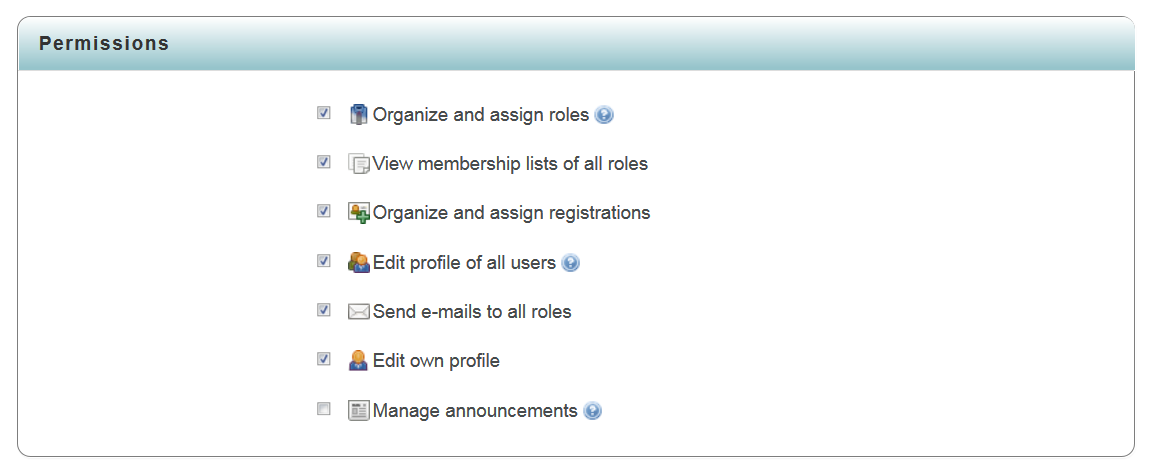Screen dimensions: 1154x472
Task: Open help for Organize and assign roles
Action: point(604,115)
